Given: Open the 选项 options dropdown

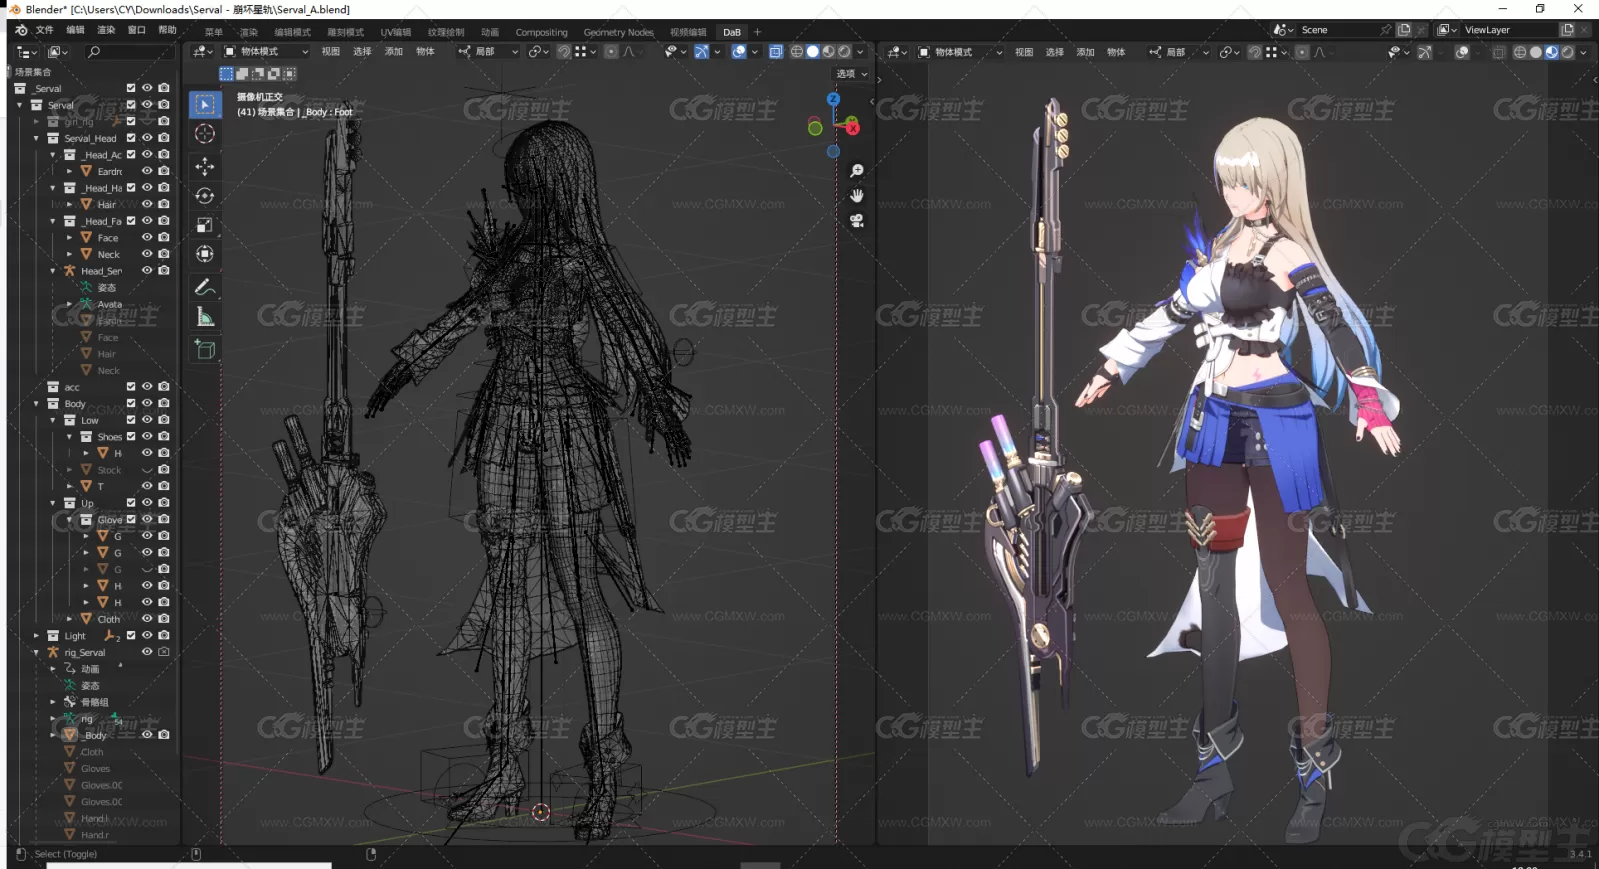Looking at the screenshot, I should click(x=852, y=74).
